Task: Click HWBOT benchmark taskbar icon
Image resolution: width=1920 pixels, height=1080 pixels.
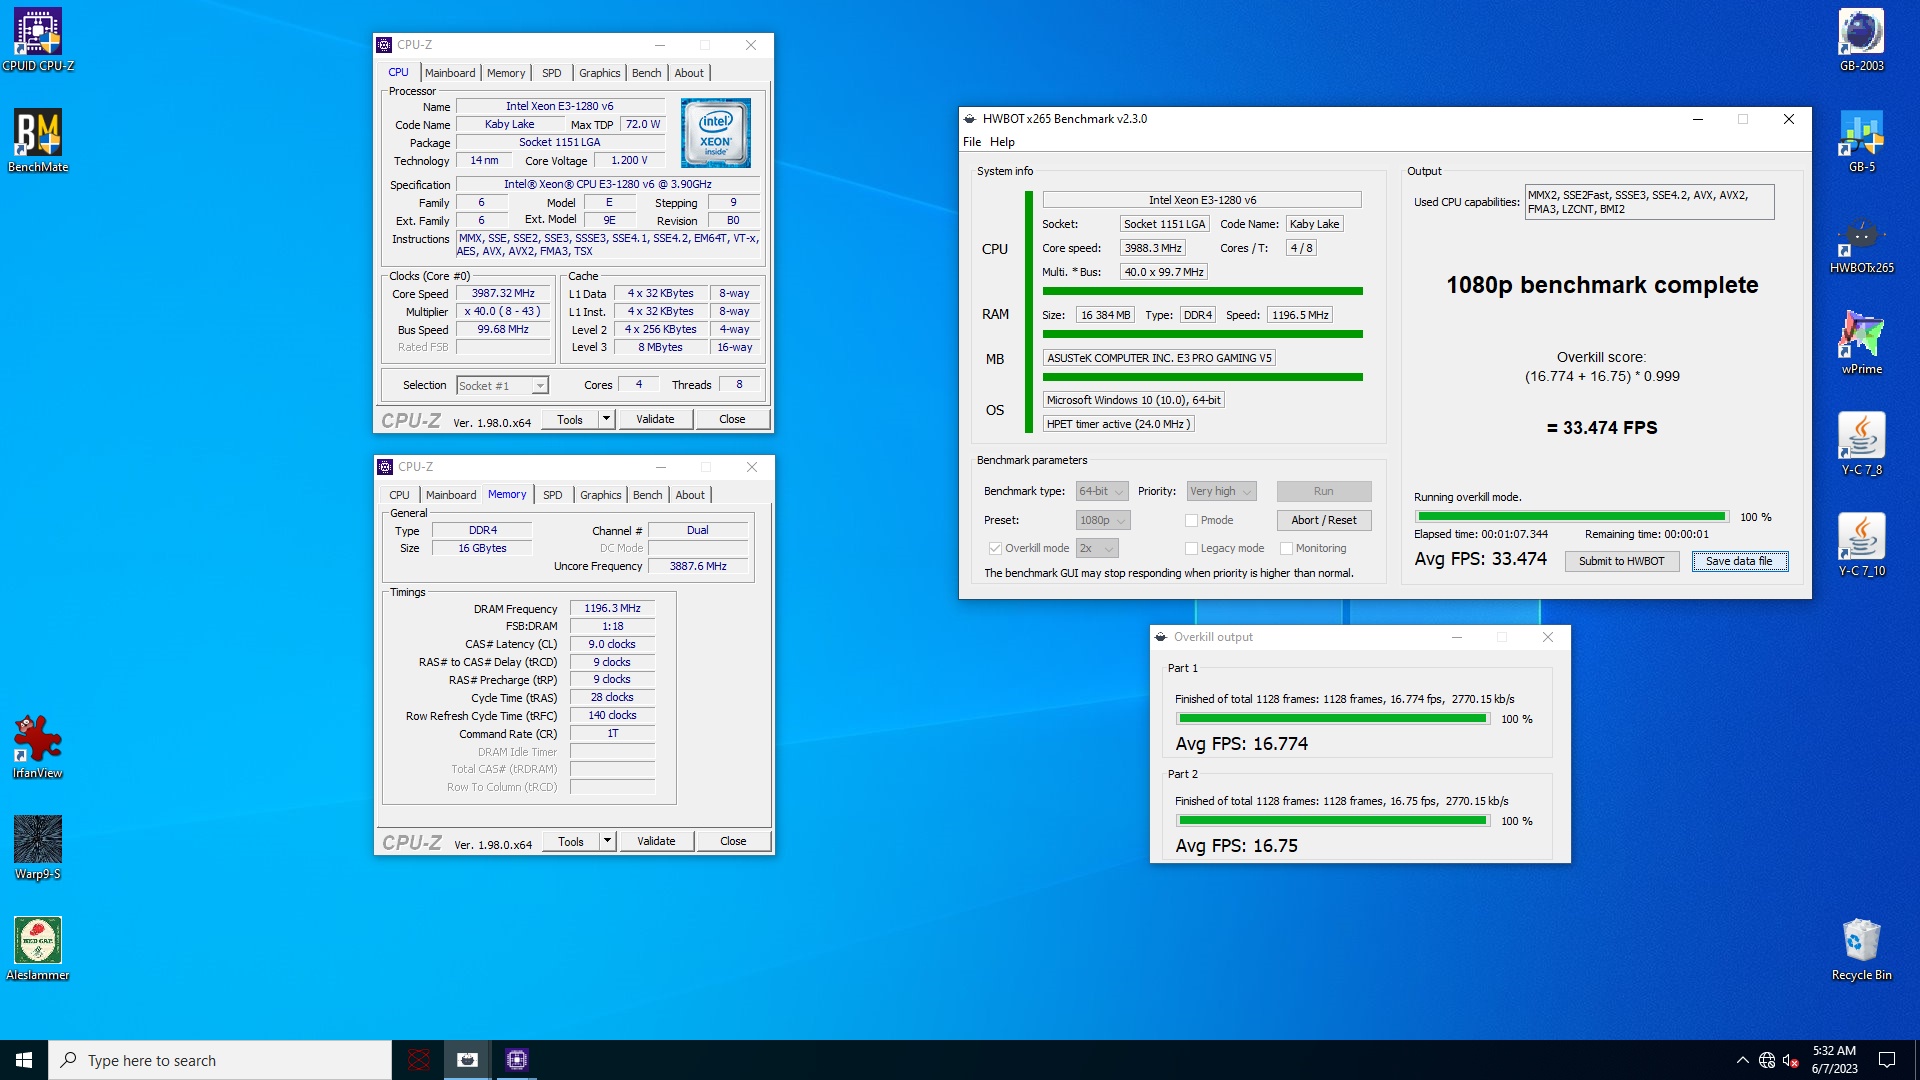Action: click(467, 1060)
